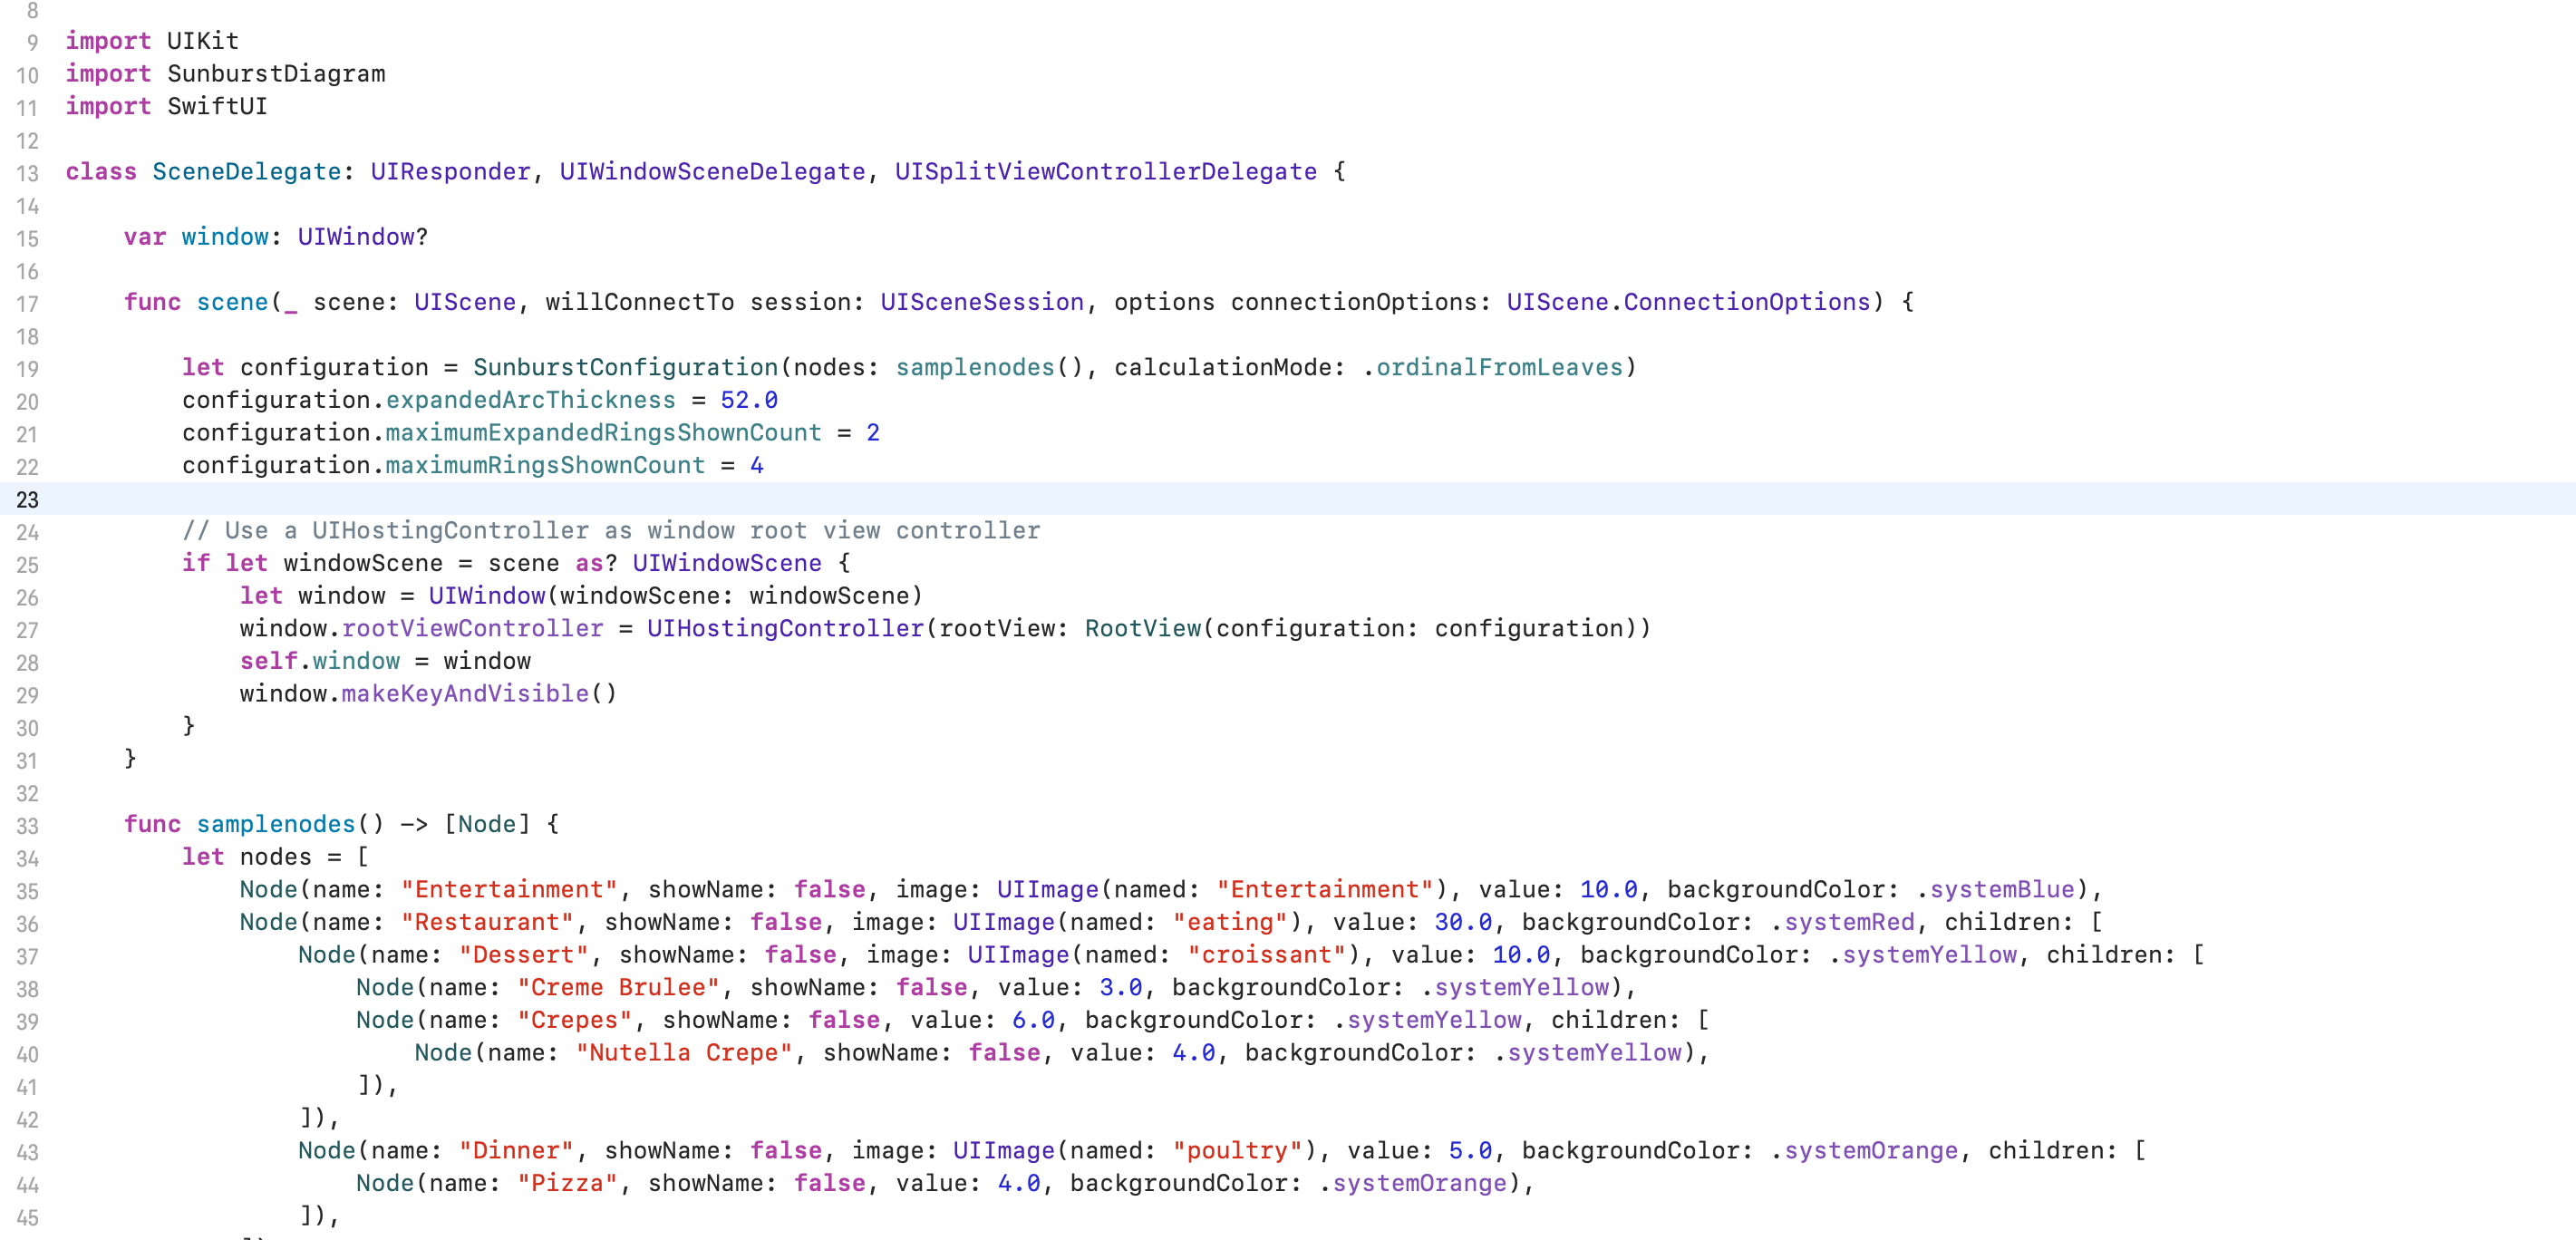
Task: Click line number 13 in the gutter
Action: click(27, 173)
